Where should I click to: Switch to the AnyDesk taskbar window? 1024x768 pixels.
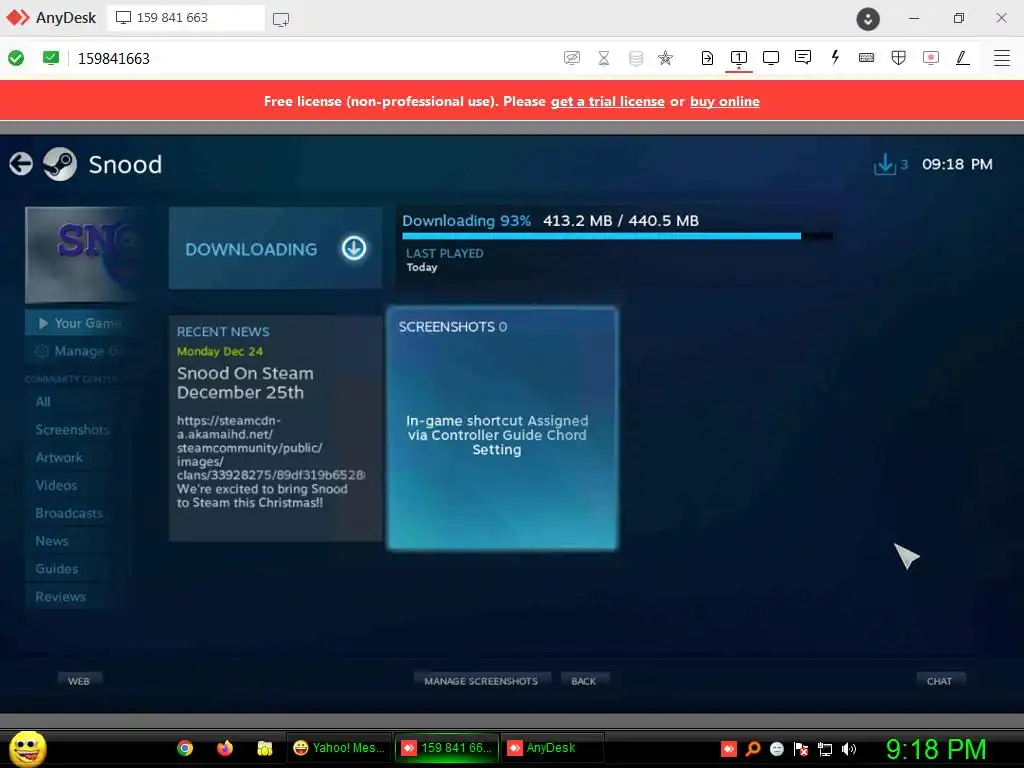tap(552, 748)
